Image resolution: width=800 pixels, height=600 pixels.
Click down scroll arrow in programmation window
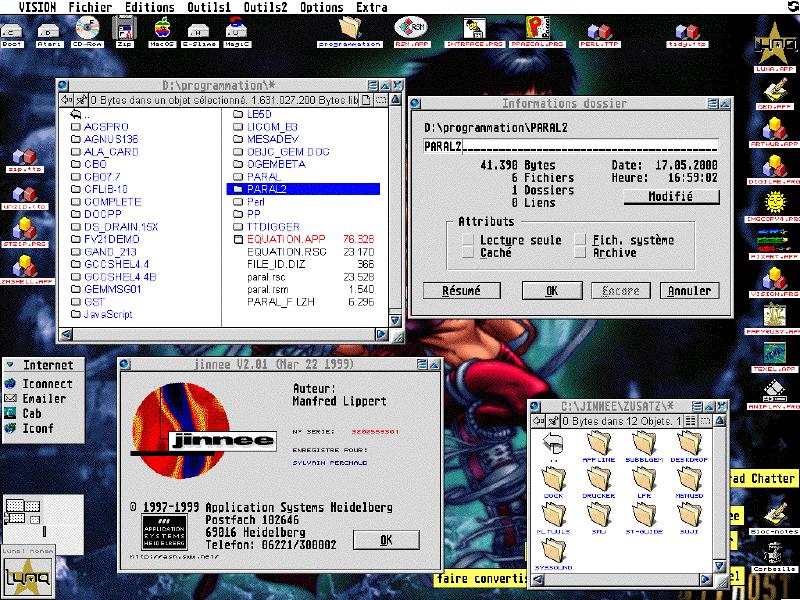pos(395,320)
